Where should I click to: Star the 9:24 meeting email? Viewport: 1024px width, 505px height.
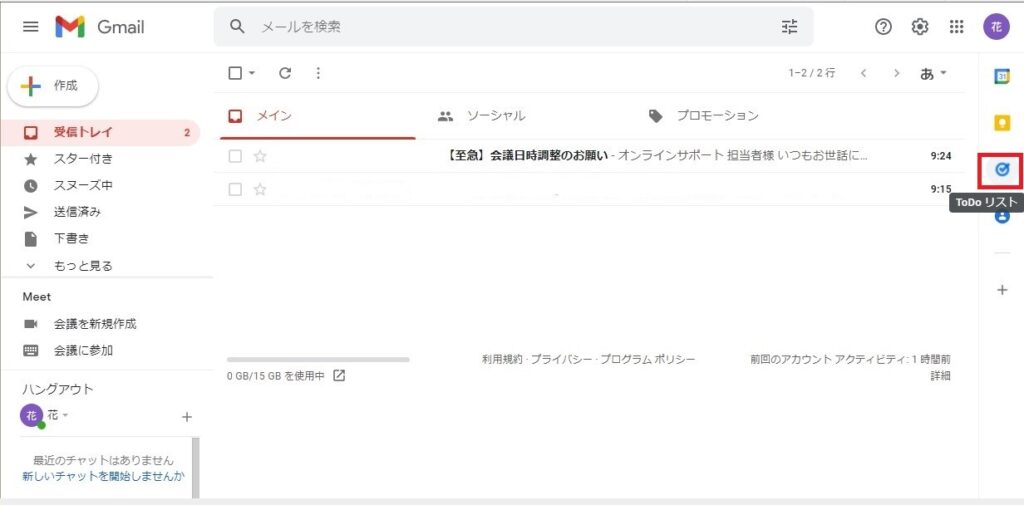tap(260, 156)
